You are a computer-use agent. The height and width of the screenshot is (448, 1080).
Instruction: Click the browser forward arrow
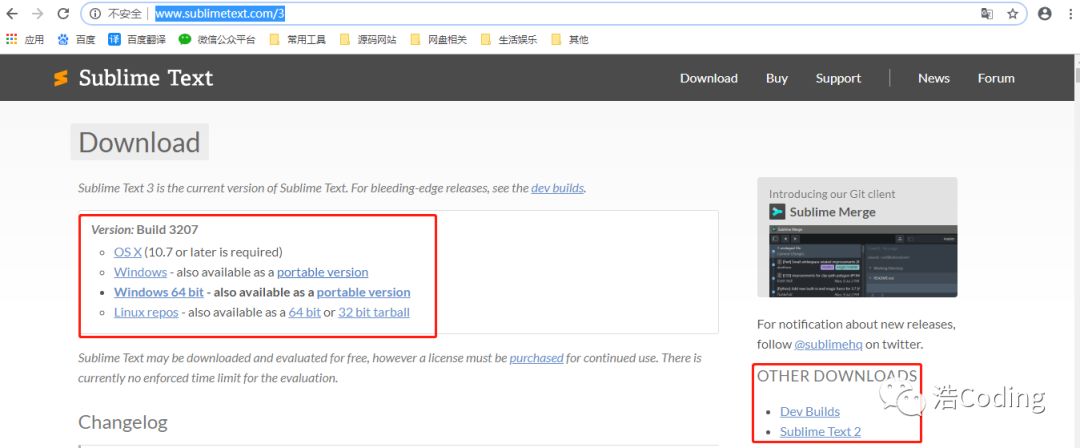point(37,14)
